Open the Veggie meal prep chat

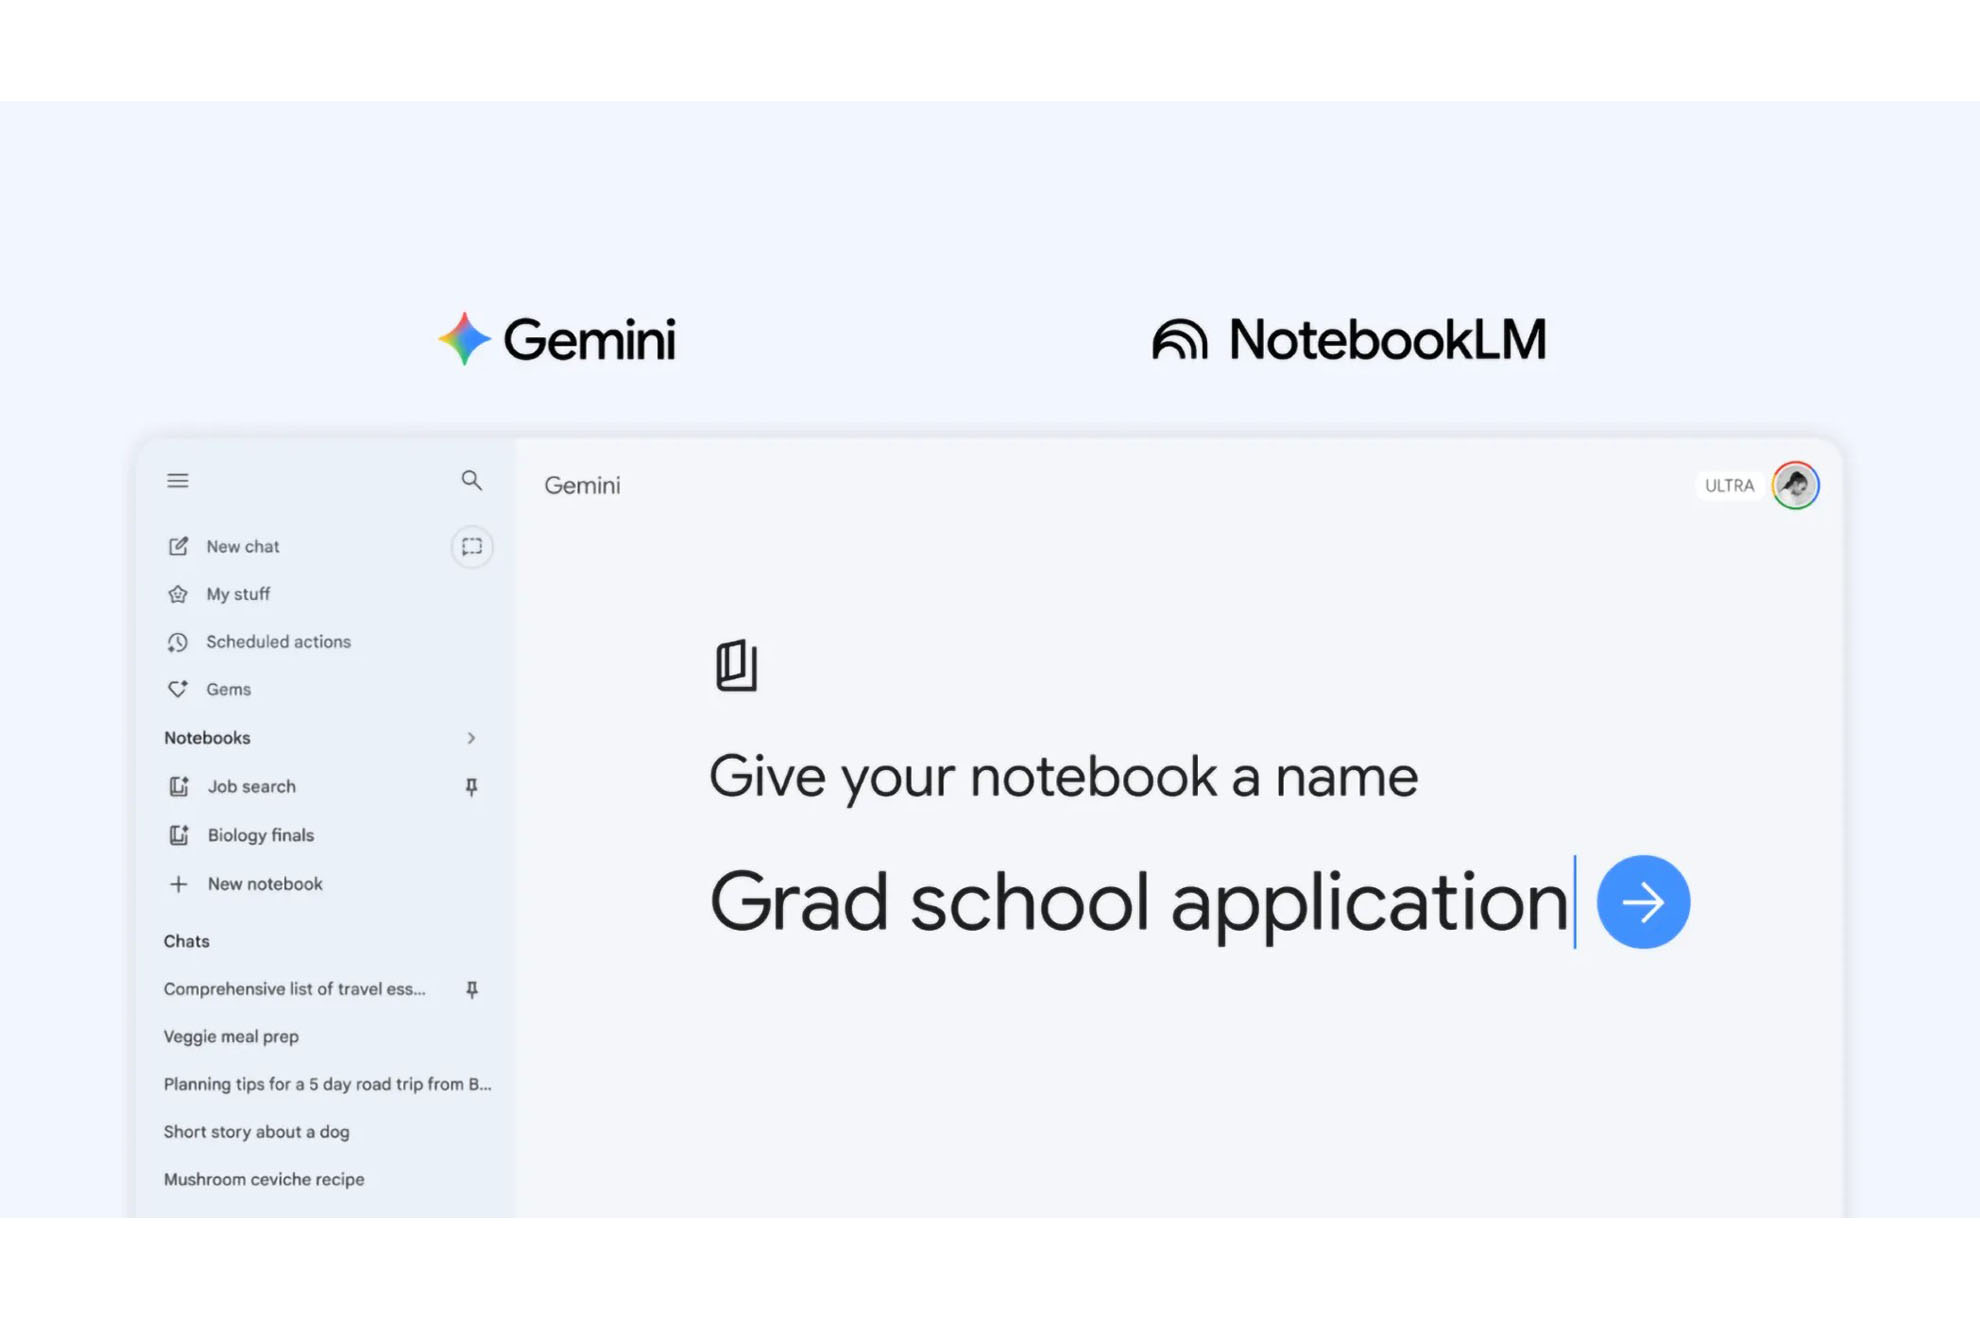coord(231,1037)
